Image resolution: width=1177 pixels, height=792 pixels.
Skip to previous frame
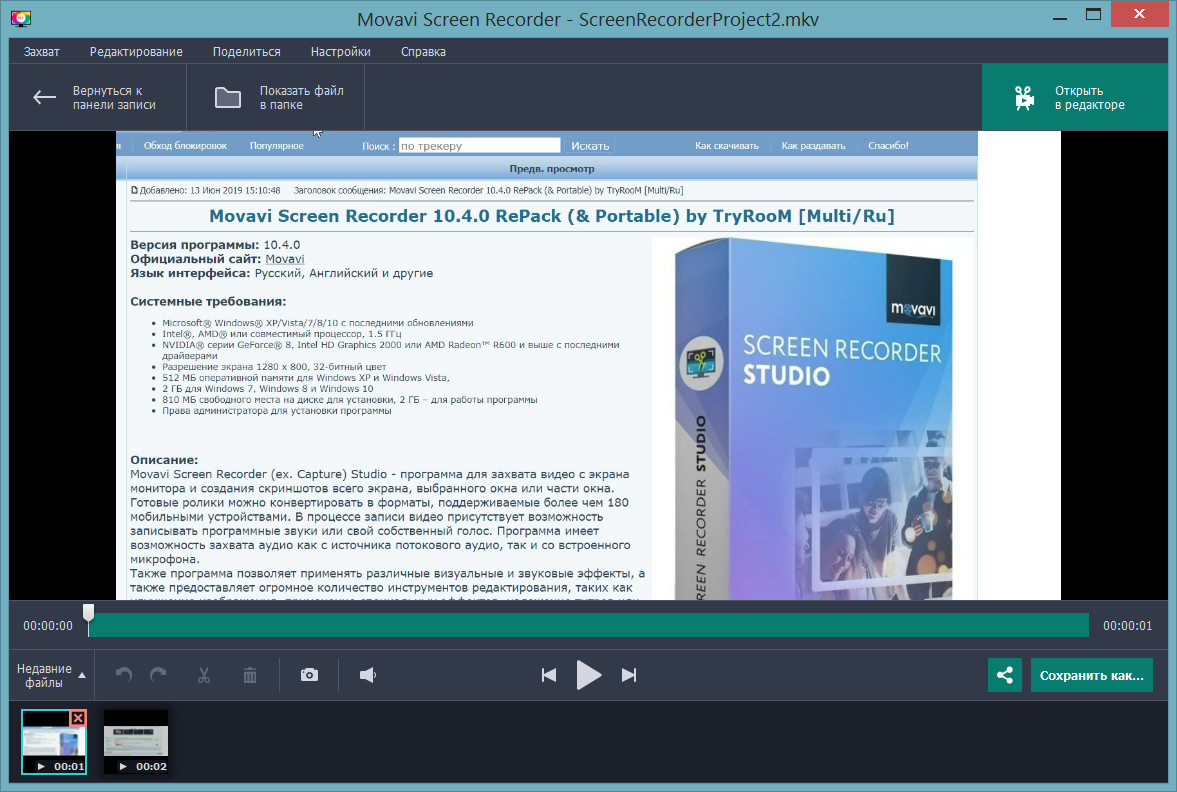[548, 675]
